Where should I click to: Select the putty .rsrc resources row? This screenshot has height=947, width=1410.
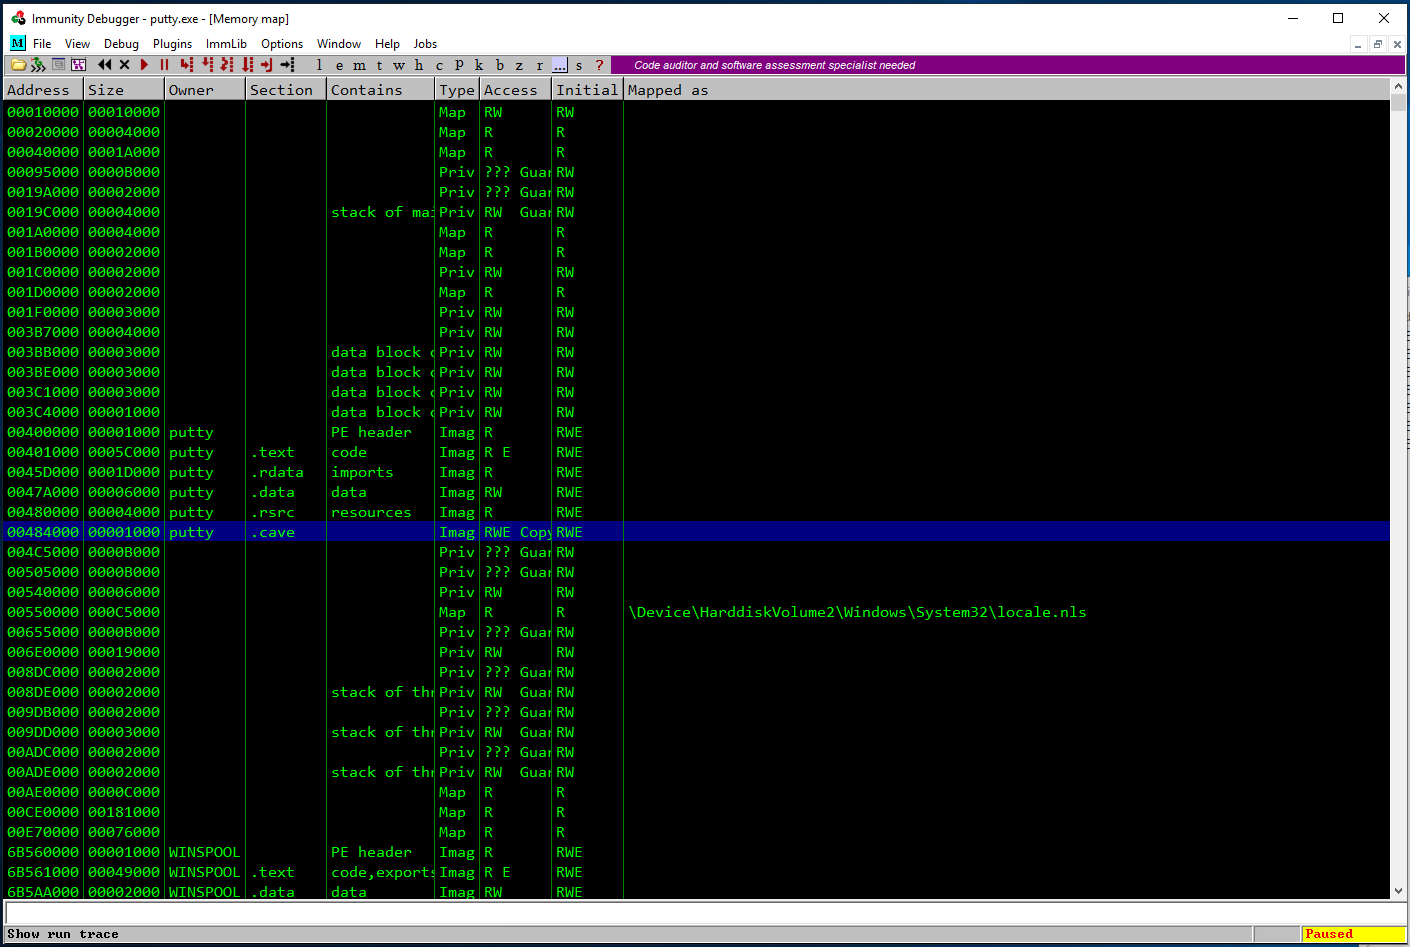(x=696, y=512)
